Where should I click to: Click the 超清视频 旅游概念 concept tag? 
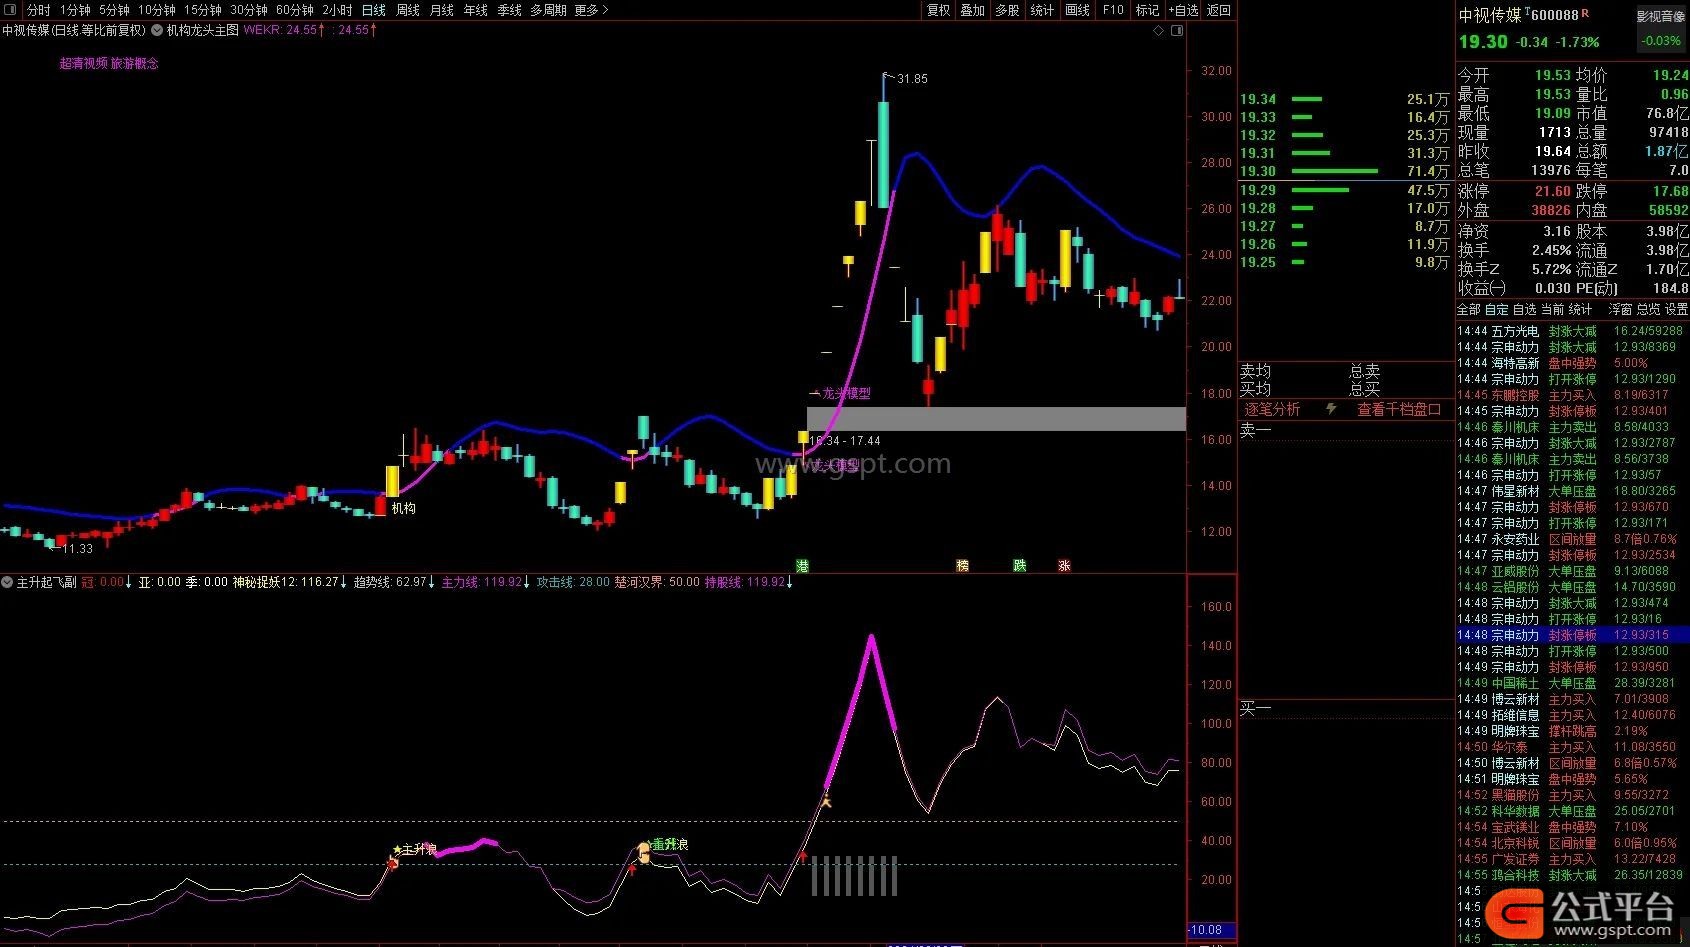pos(109,63)
